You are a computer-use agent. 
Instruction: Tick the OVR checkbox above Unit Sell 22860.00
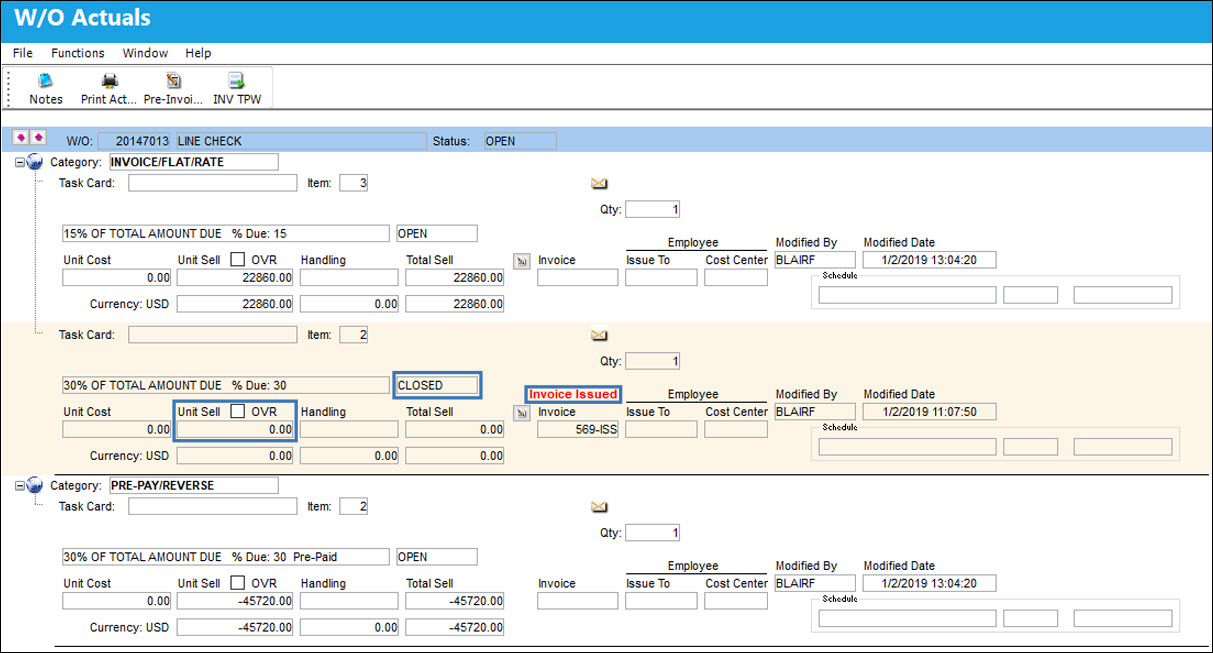[237, 260]
